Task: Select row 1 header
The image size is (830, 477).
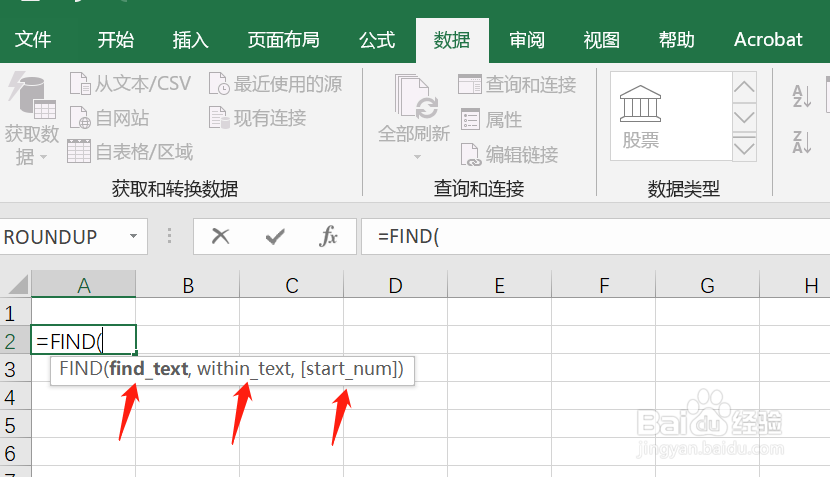Action: click(15, 312)
